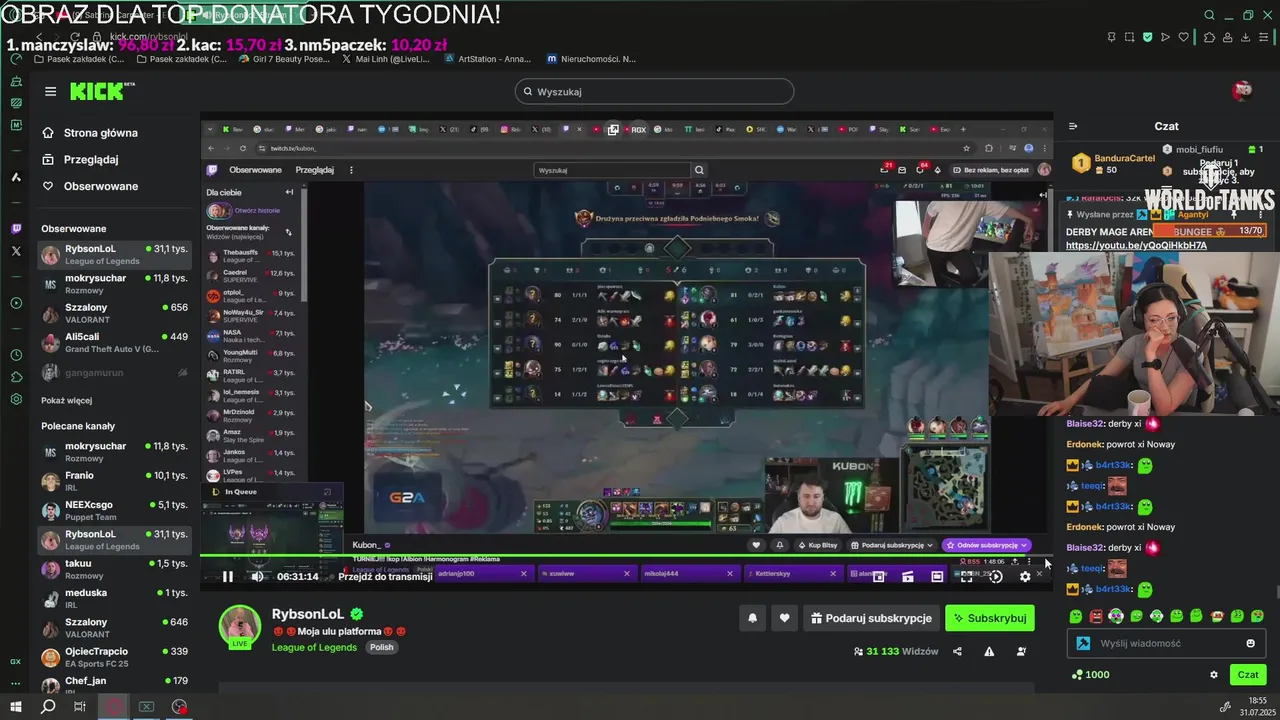This screenshot has height=720, width=1280.
Task: Open the Windows taskbar search
Action: (x=48, y=706)
